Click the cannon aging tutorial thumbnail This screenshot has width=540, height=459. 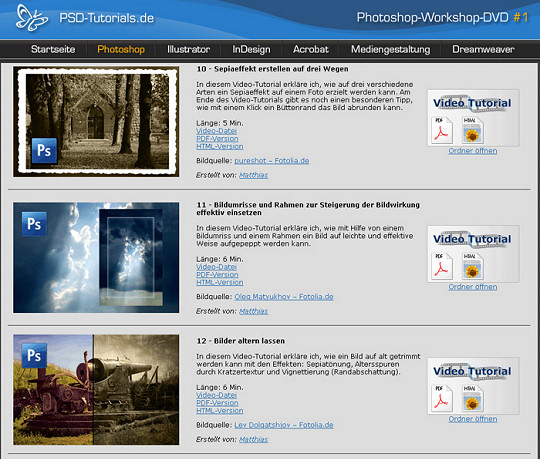(x=96, y=390)
